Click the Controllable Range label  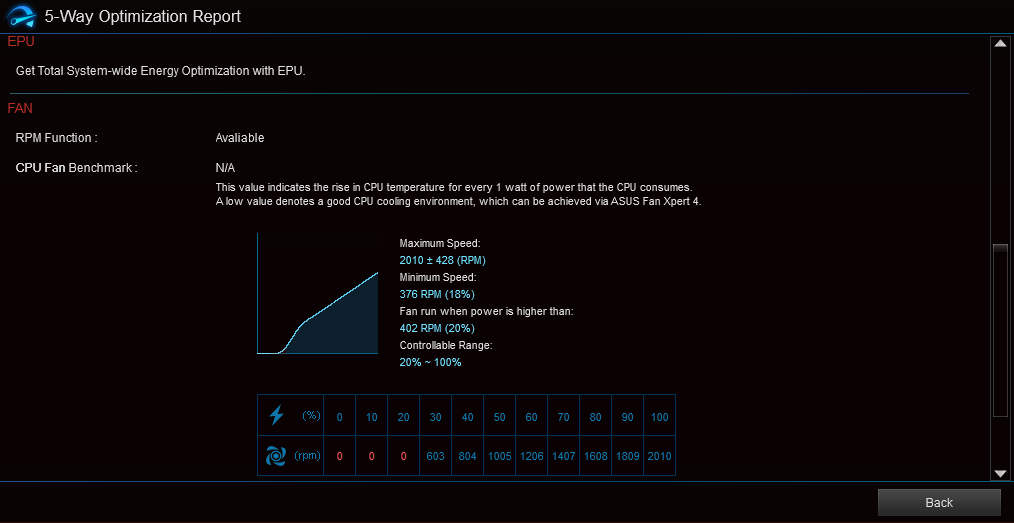446,345
